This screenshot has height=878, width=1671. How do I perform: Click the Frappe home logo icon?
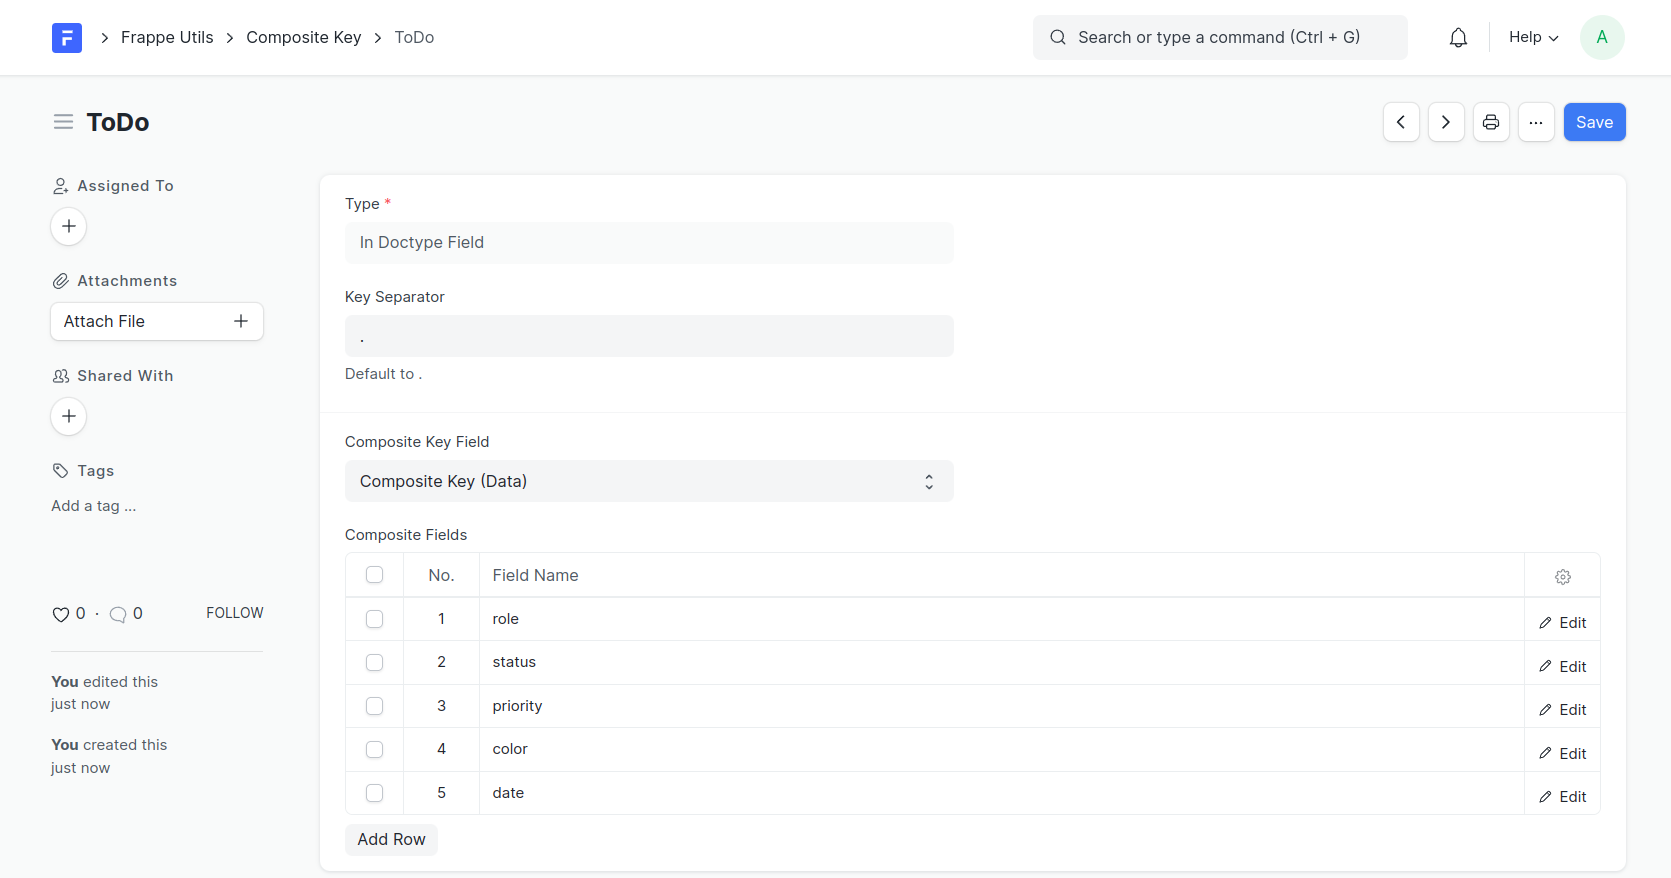click(x=67, y=38)
